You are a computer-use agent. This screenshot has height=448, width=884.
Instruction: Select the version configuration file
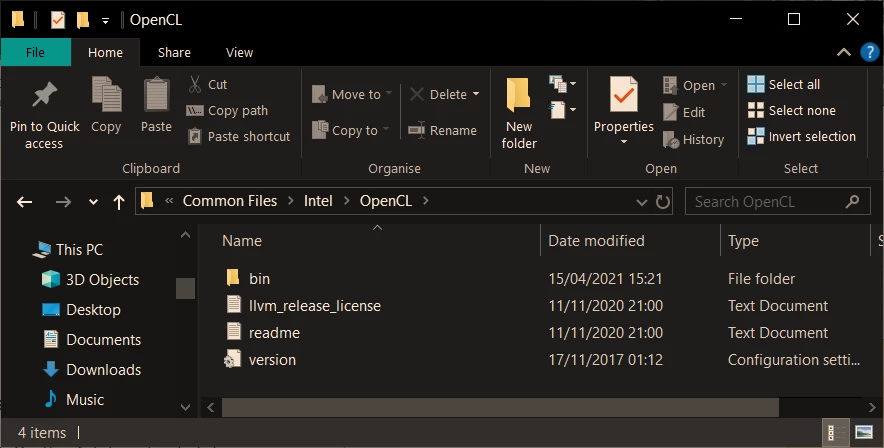coord(272,360)
